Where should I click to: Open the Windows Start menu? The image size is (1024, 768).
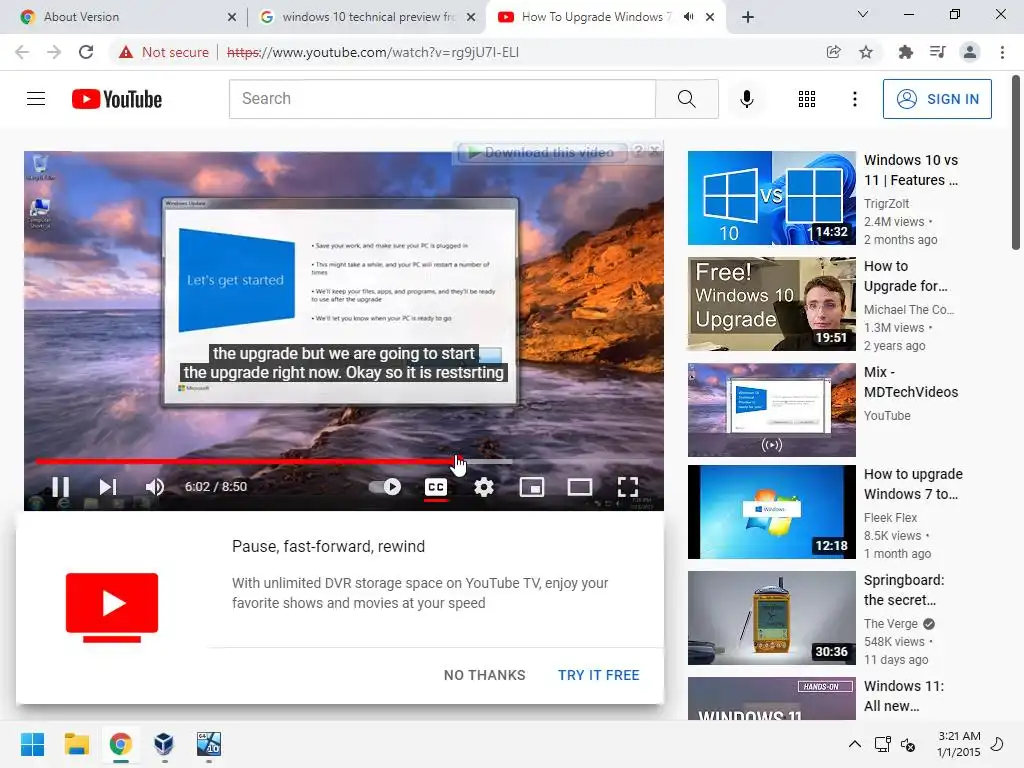point(32,744)
